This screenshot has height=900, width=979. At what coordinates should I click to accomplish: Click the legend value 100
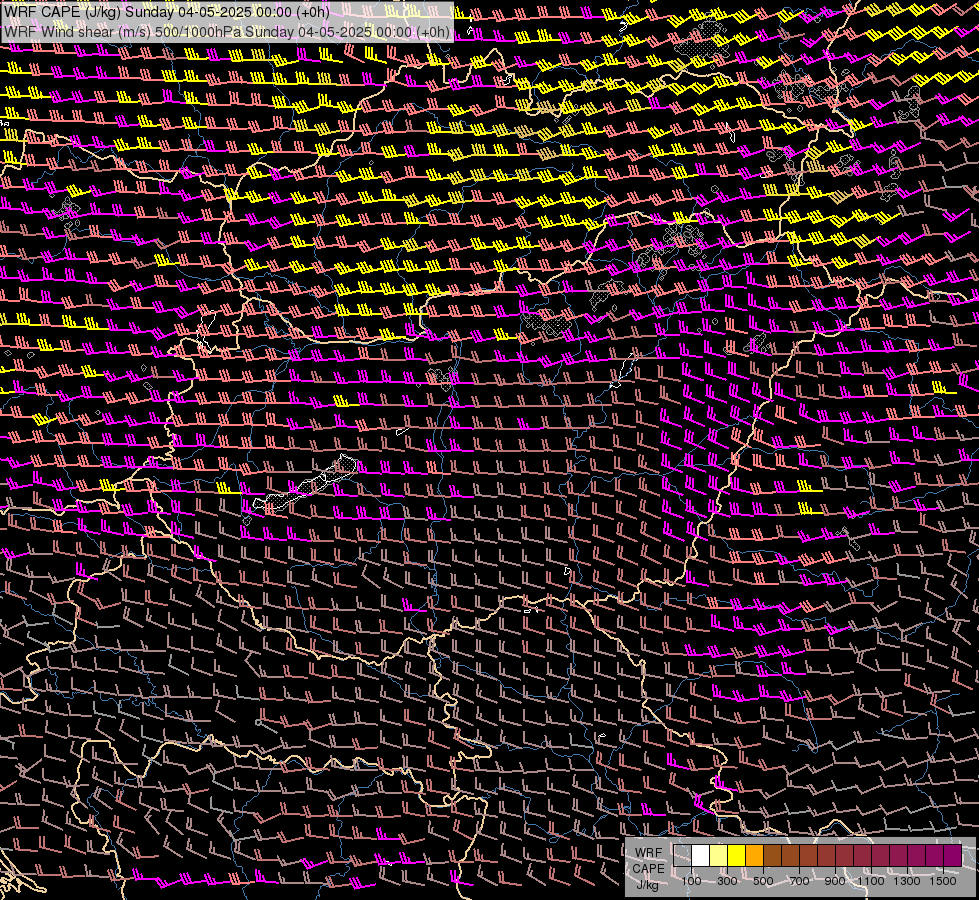(691, 881)
